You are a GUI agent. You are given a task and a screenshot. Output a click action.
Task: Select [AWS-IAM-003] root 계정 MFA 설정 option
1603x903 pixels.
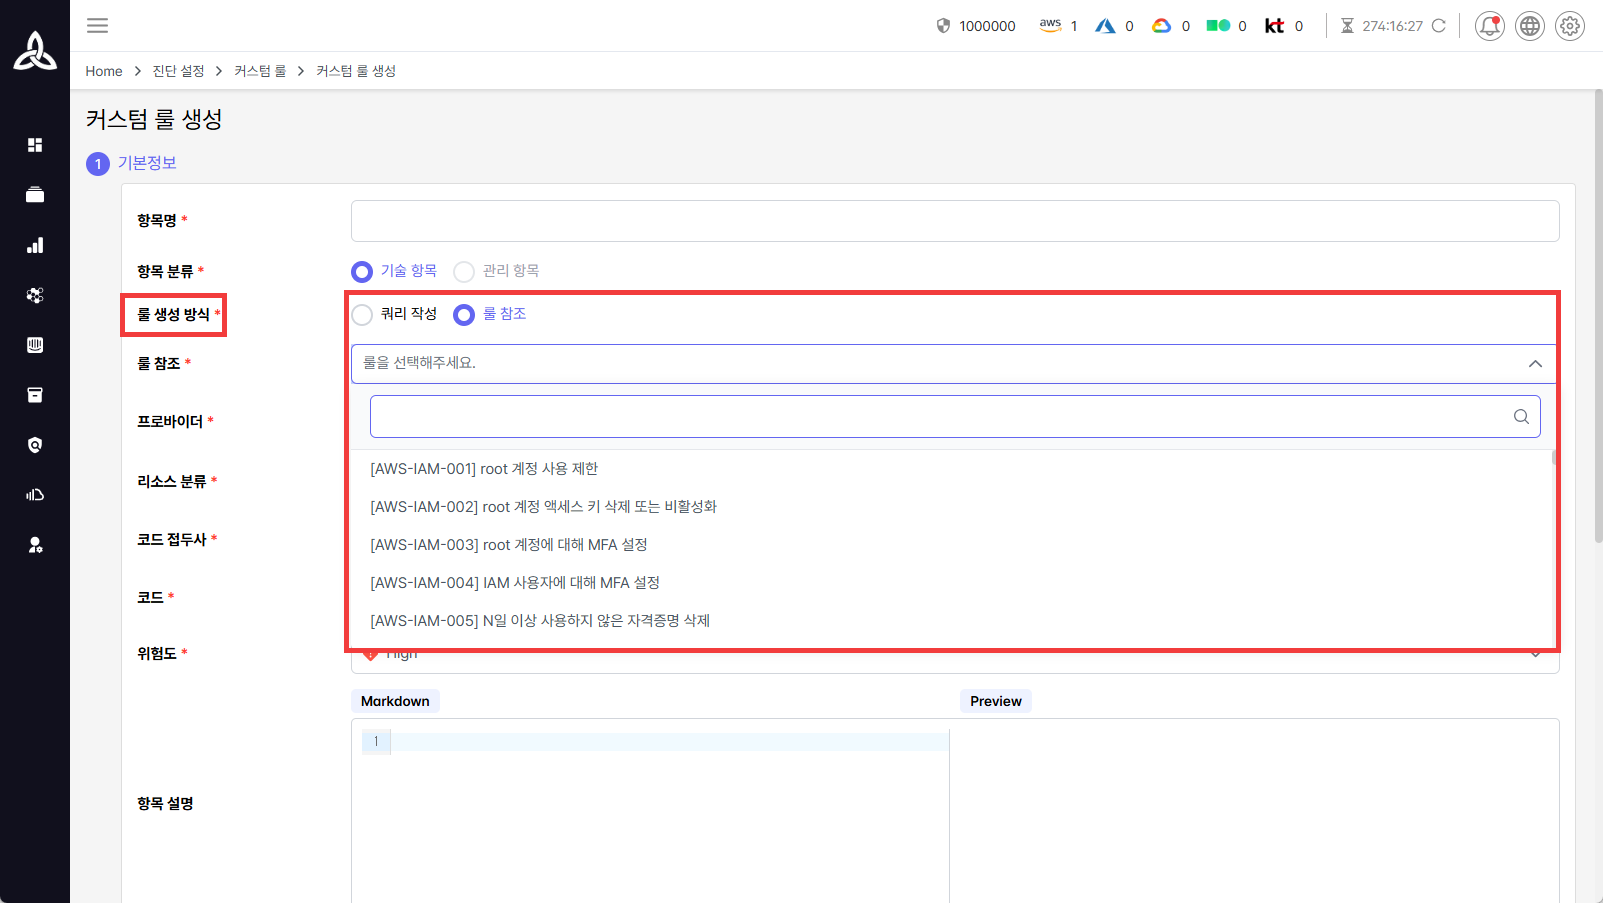(x=508, y=545)
